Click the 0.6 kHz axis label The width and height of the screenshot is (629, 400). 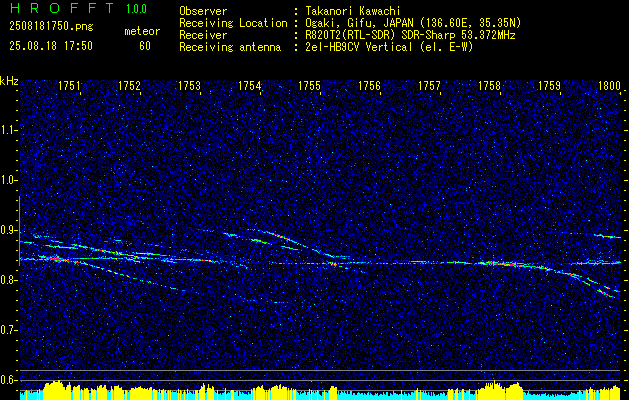pyautogui.click(x=9, y=380)
